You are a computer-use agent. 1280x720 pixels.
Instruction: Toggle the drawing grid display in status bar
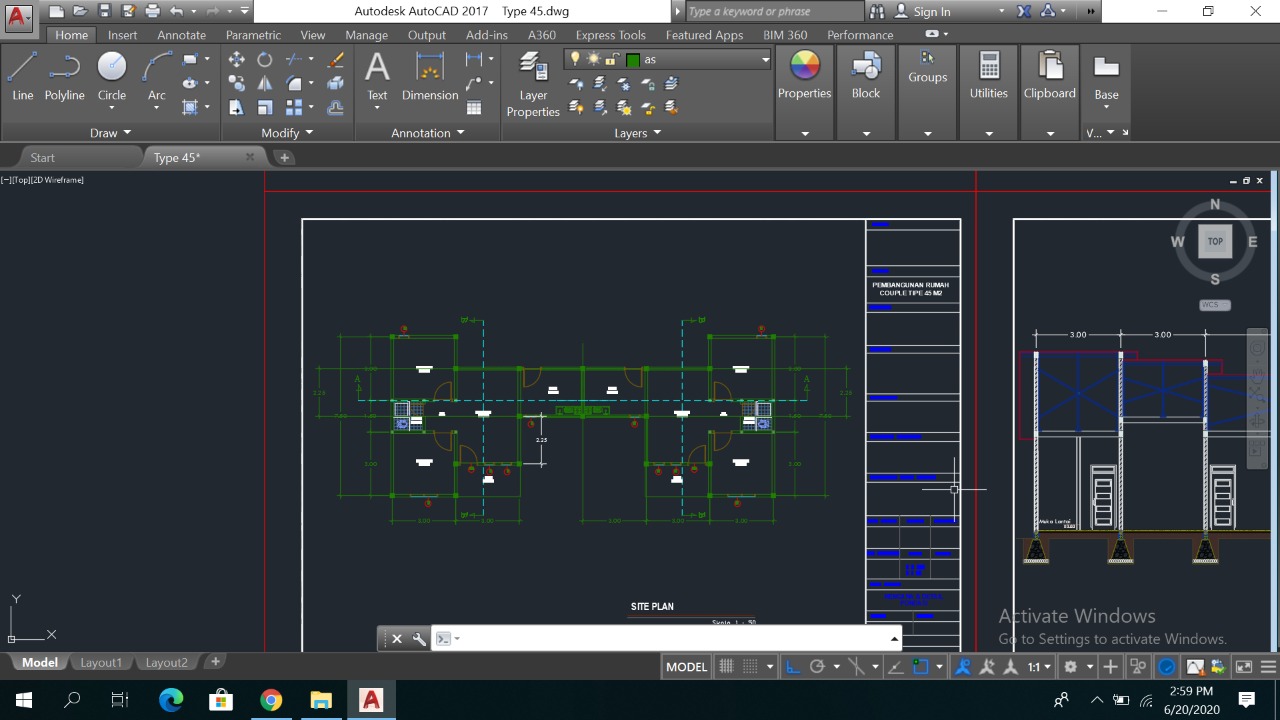click(727, 667)
